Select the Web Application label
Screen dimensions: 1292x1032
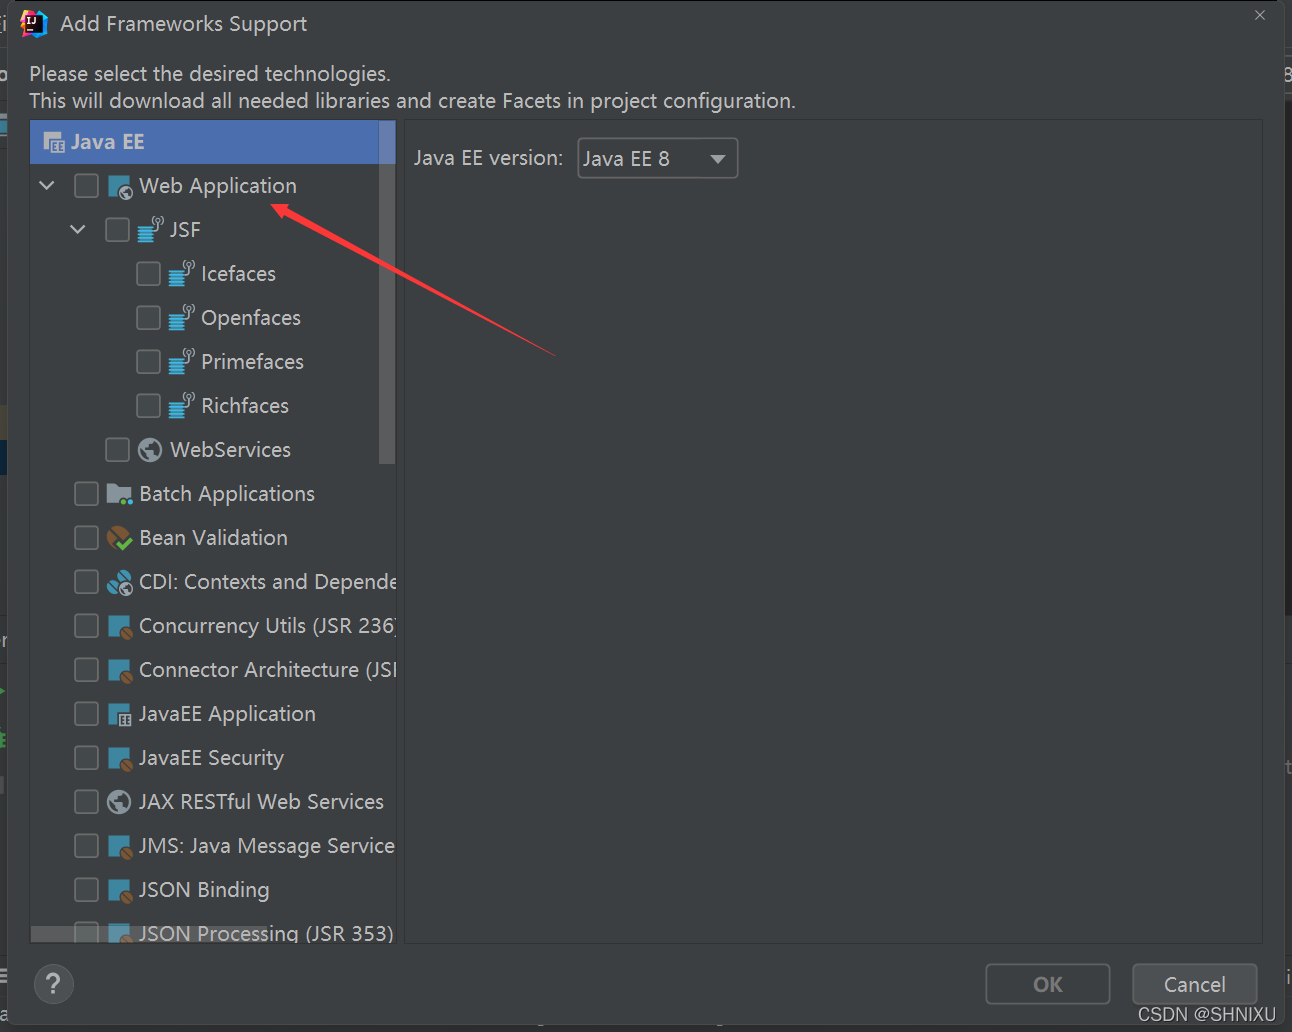pyautogui.click(x=218, y=186)
